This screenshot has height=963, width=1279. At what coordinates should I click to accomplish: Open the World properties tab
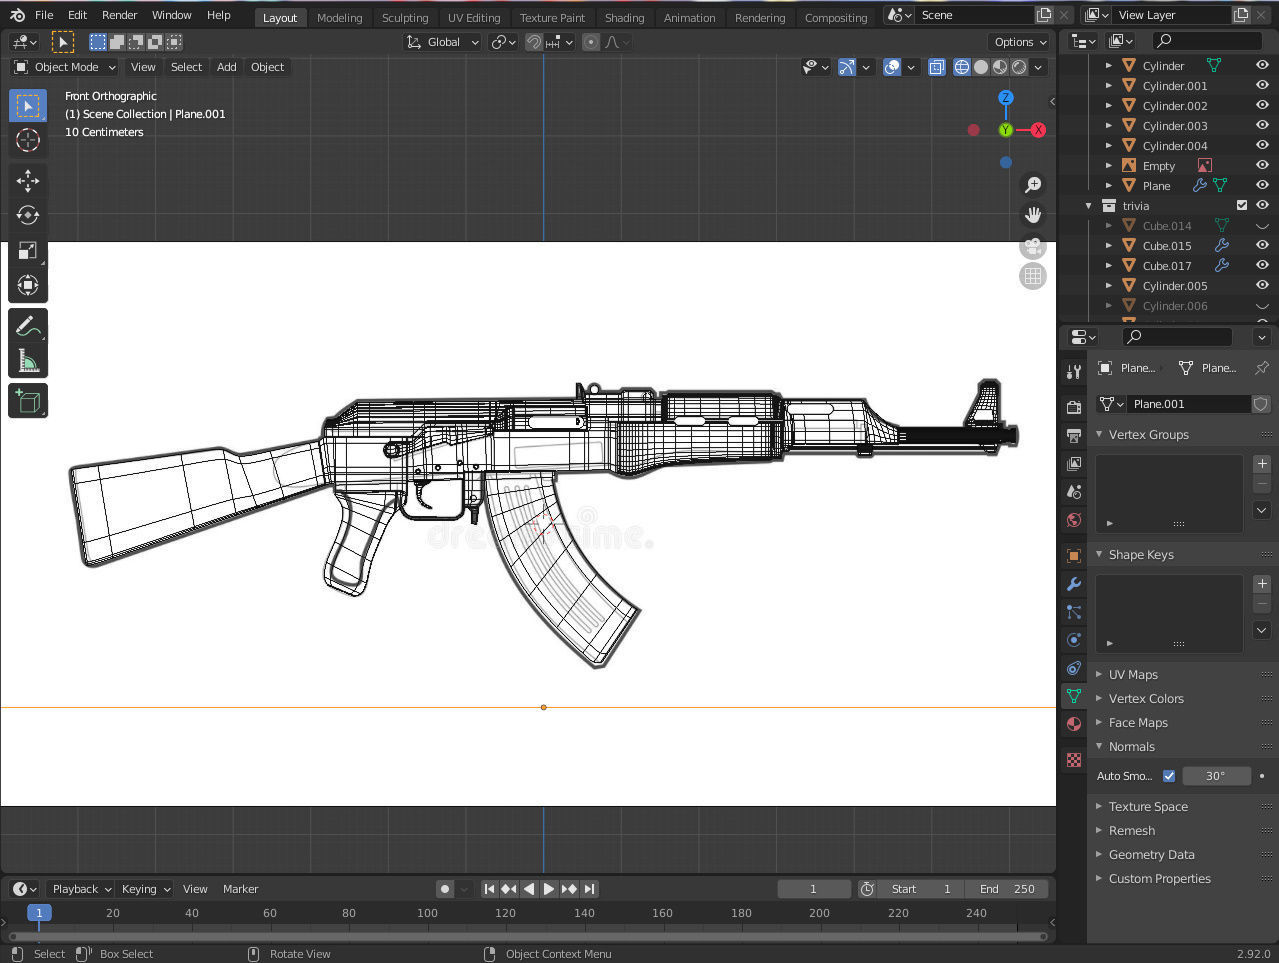tap(1074, 520)
